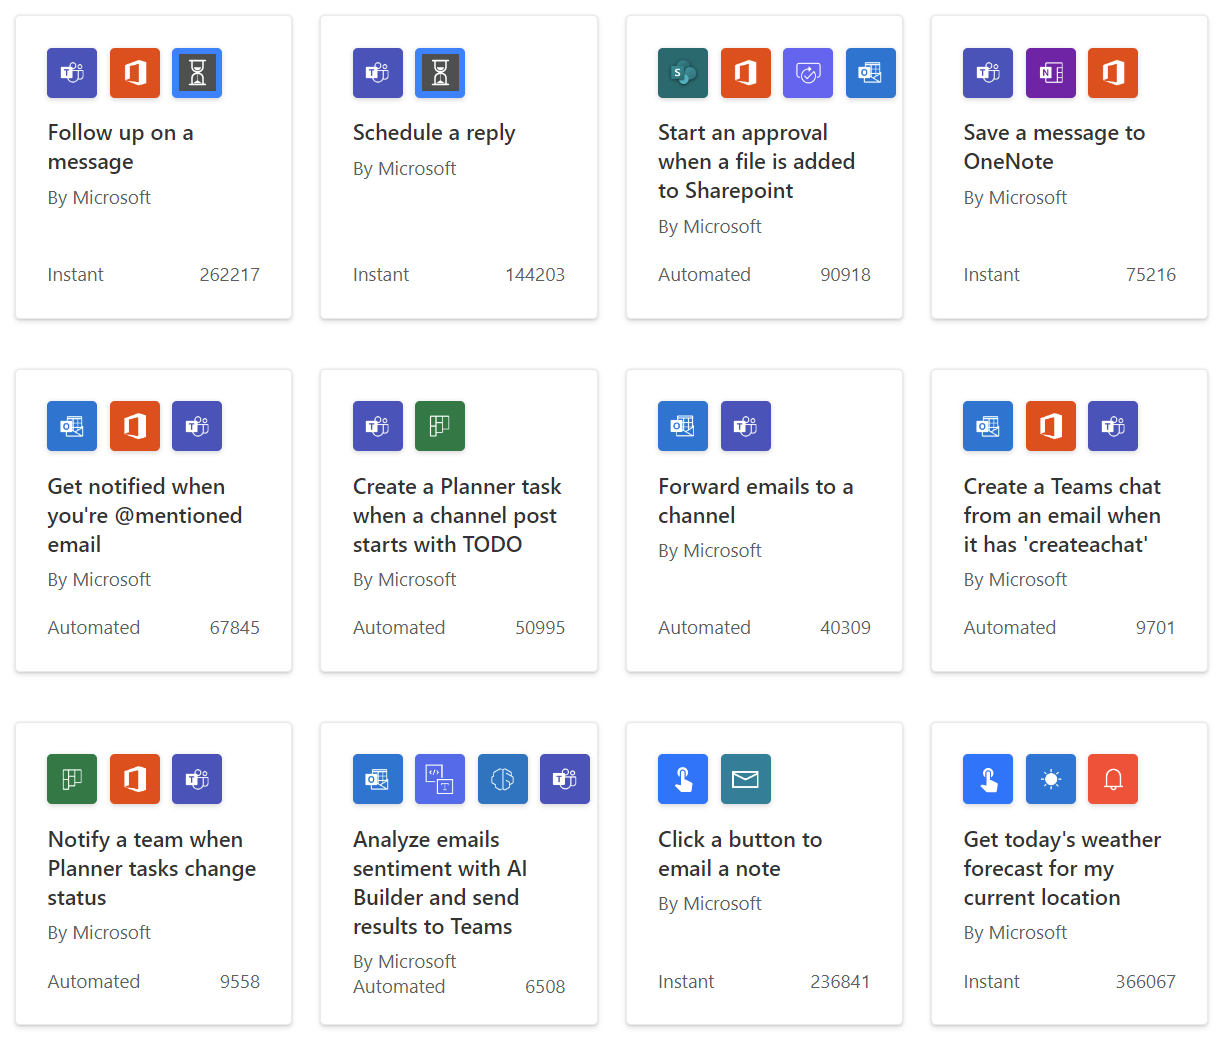Click mail envelope icon in 'Click a button' card
The height and width of the screenshot is (1037, 1228).
point(746,779)
